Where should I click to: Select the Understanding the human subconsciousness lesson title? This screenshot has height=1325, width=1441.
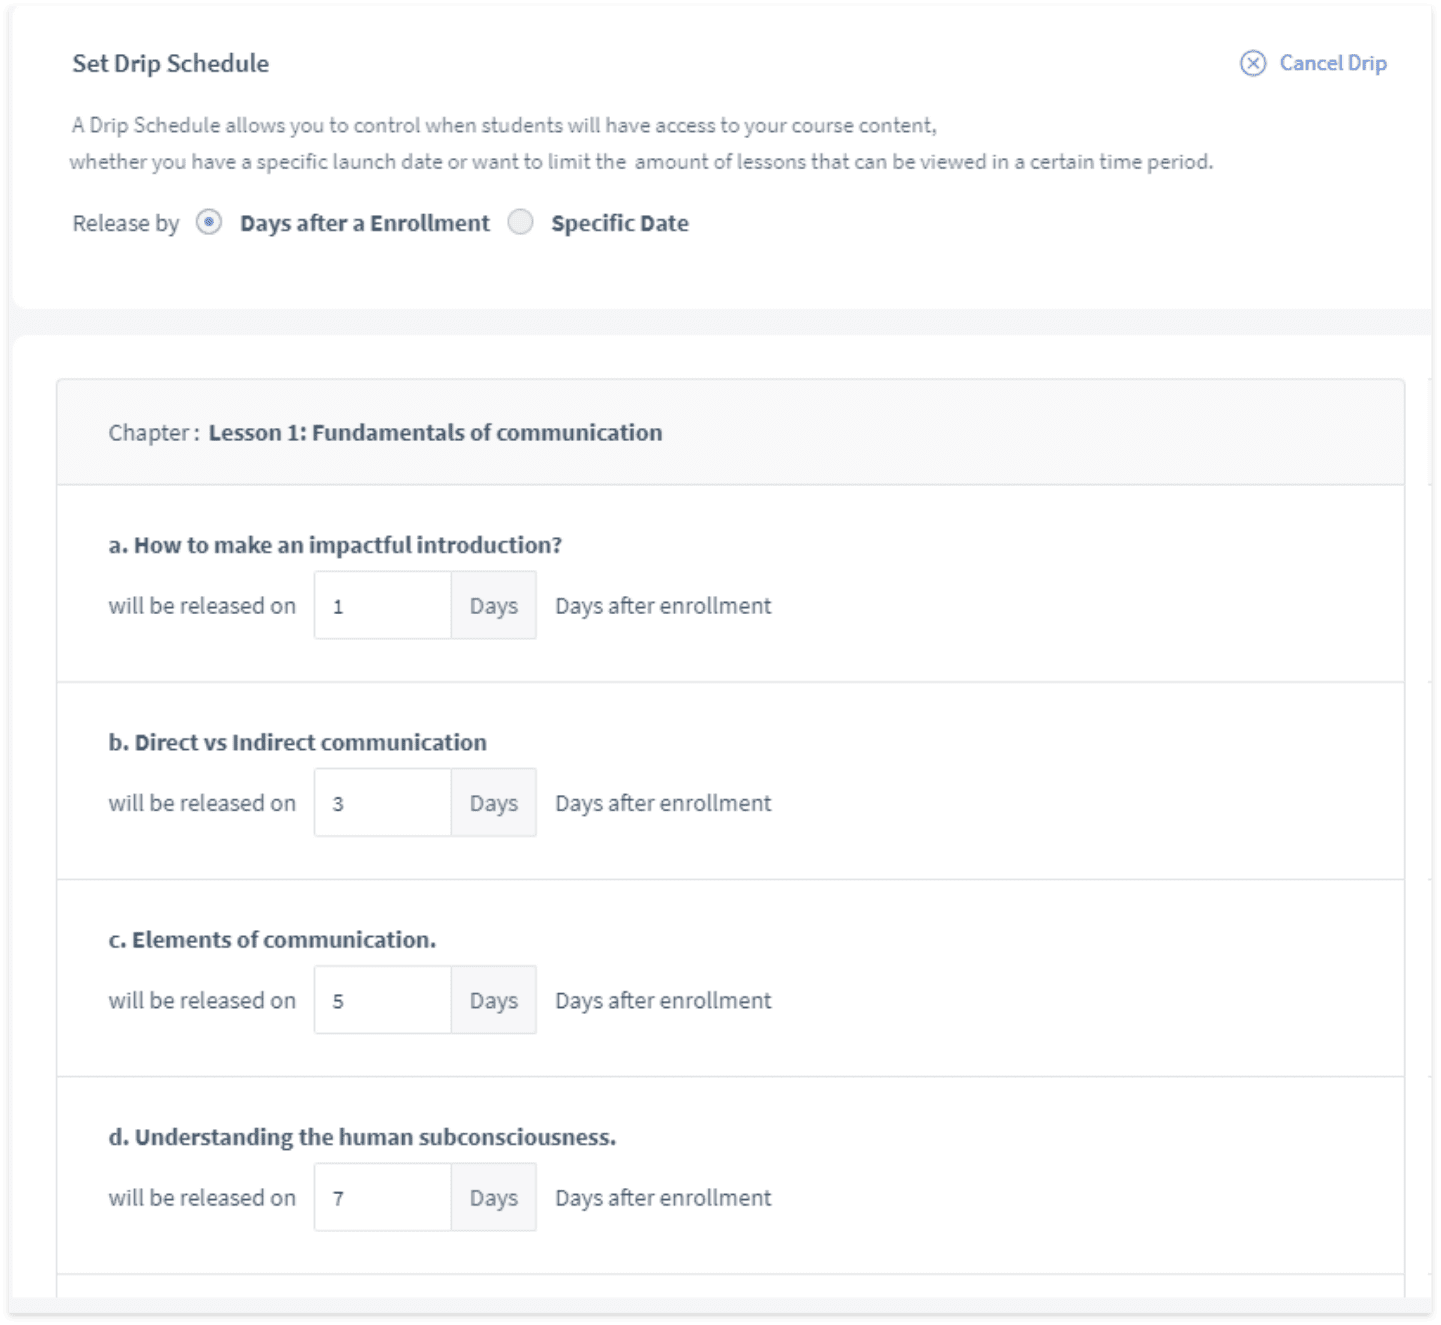tap(364, 1137)
